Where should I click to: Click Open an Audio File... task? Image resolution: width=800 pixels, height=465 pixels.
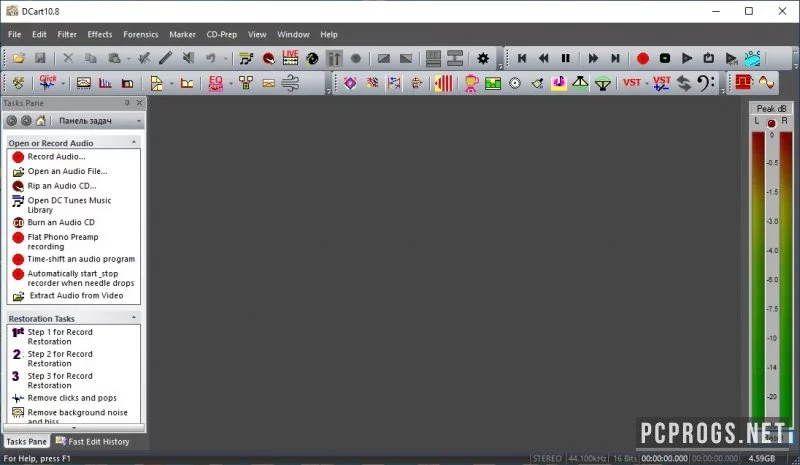[67, 171]
